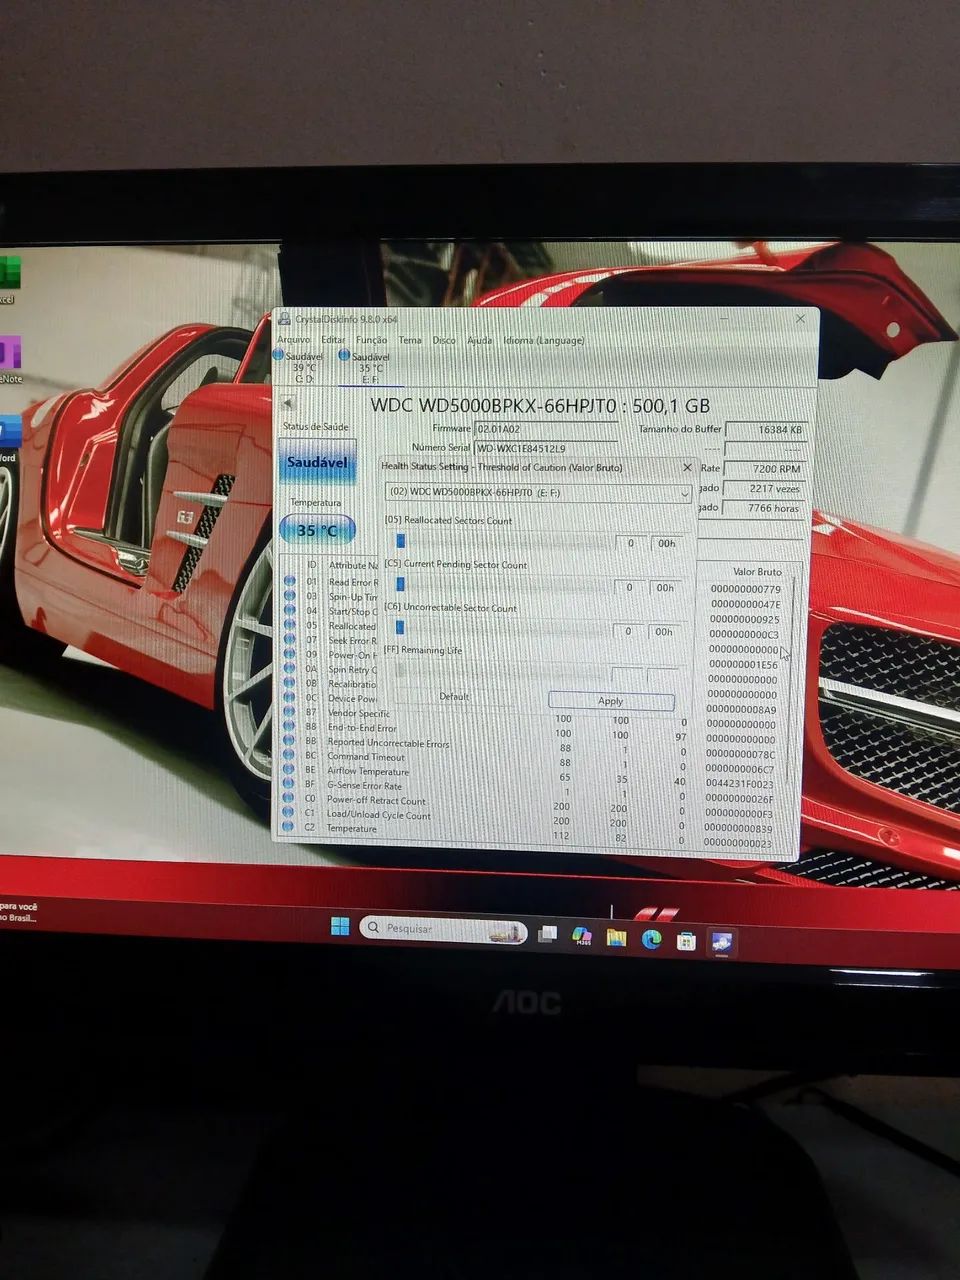
Task: Click status orb for Vendor Specific B7 row
Action: 289,712
